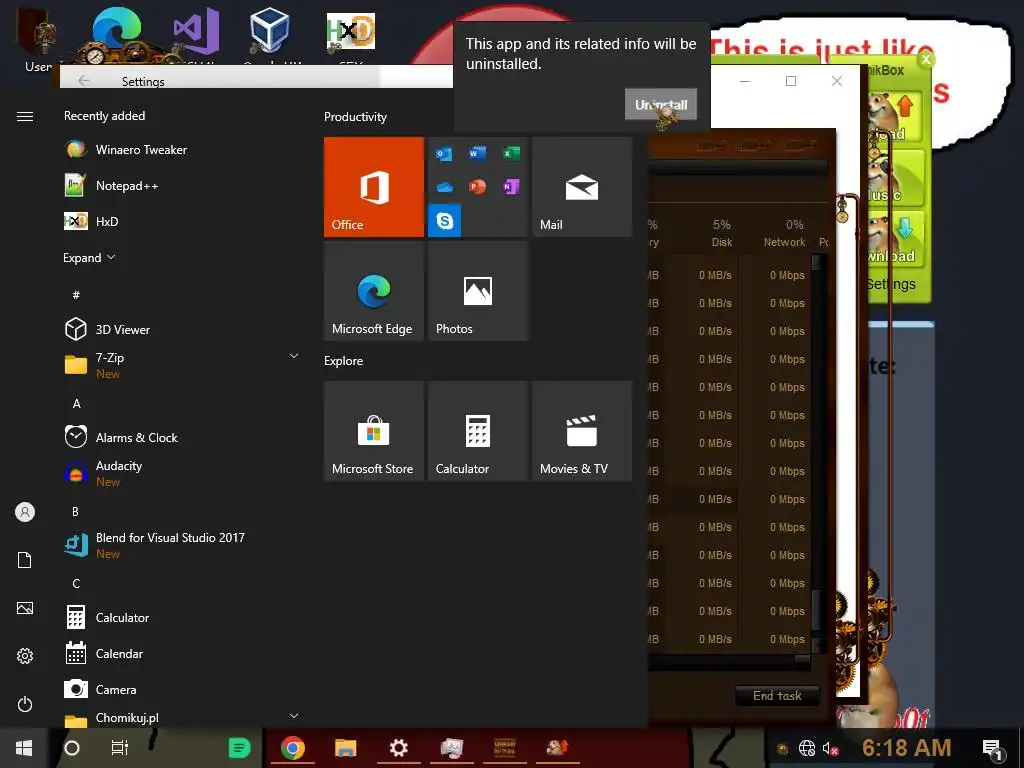The image size is (1024, 768).
Task: Click the Settings label in the ChomikBox widget
Action: click(891, 285)
